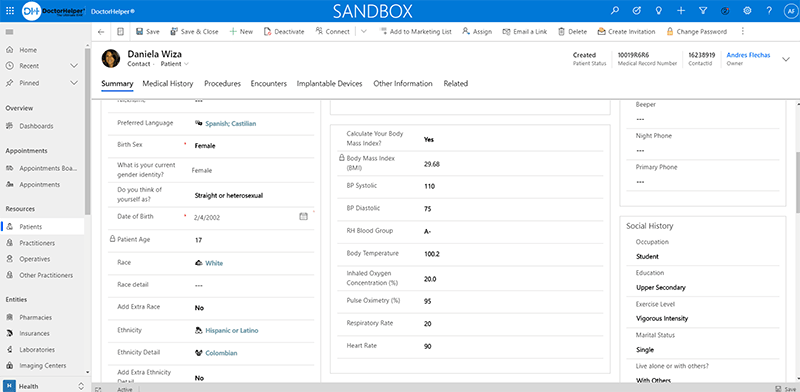Screen dimensions: 800x392
Task: Open the Birth Sex option field
Action: (x=254, y=146)
